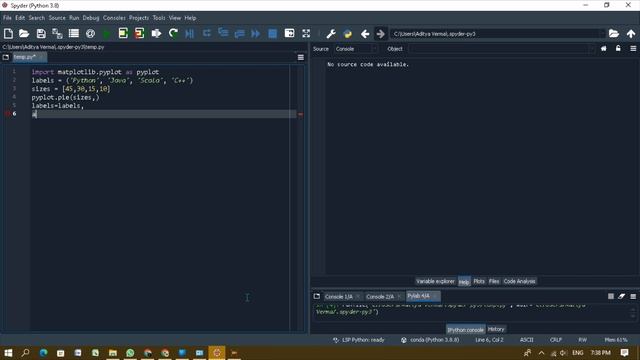This screenshot has width=640, height=360.
Task: Toggle the Help pane lock
Action: click(x=618, y=49)
